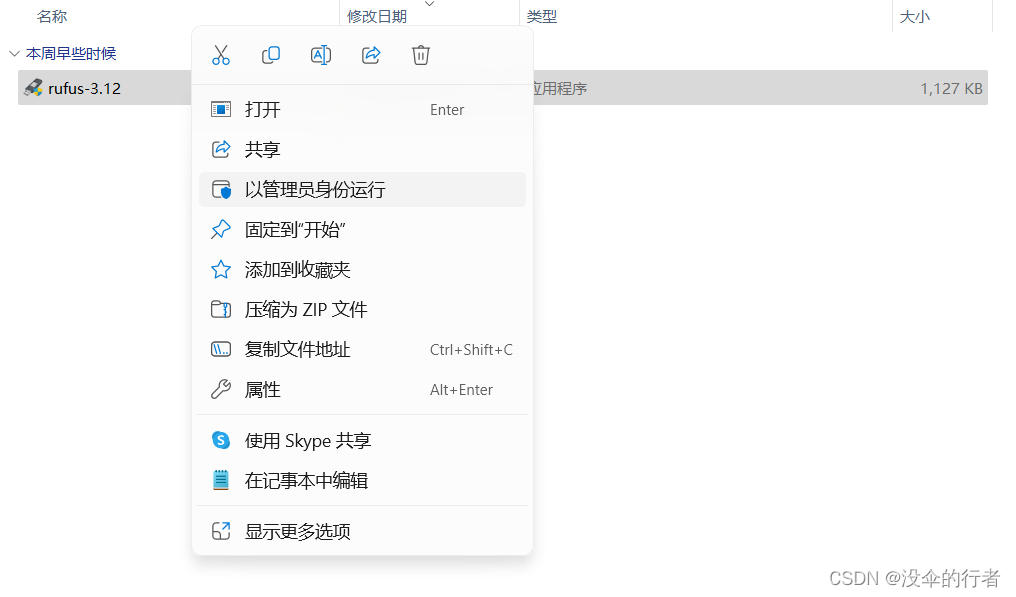Sort by 修改日期 column header
Image resolution: width=1016 pixels, height=597 pixels.
click(x=377, y=16)
